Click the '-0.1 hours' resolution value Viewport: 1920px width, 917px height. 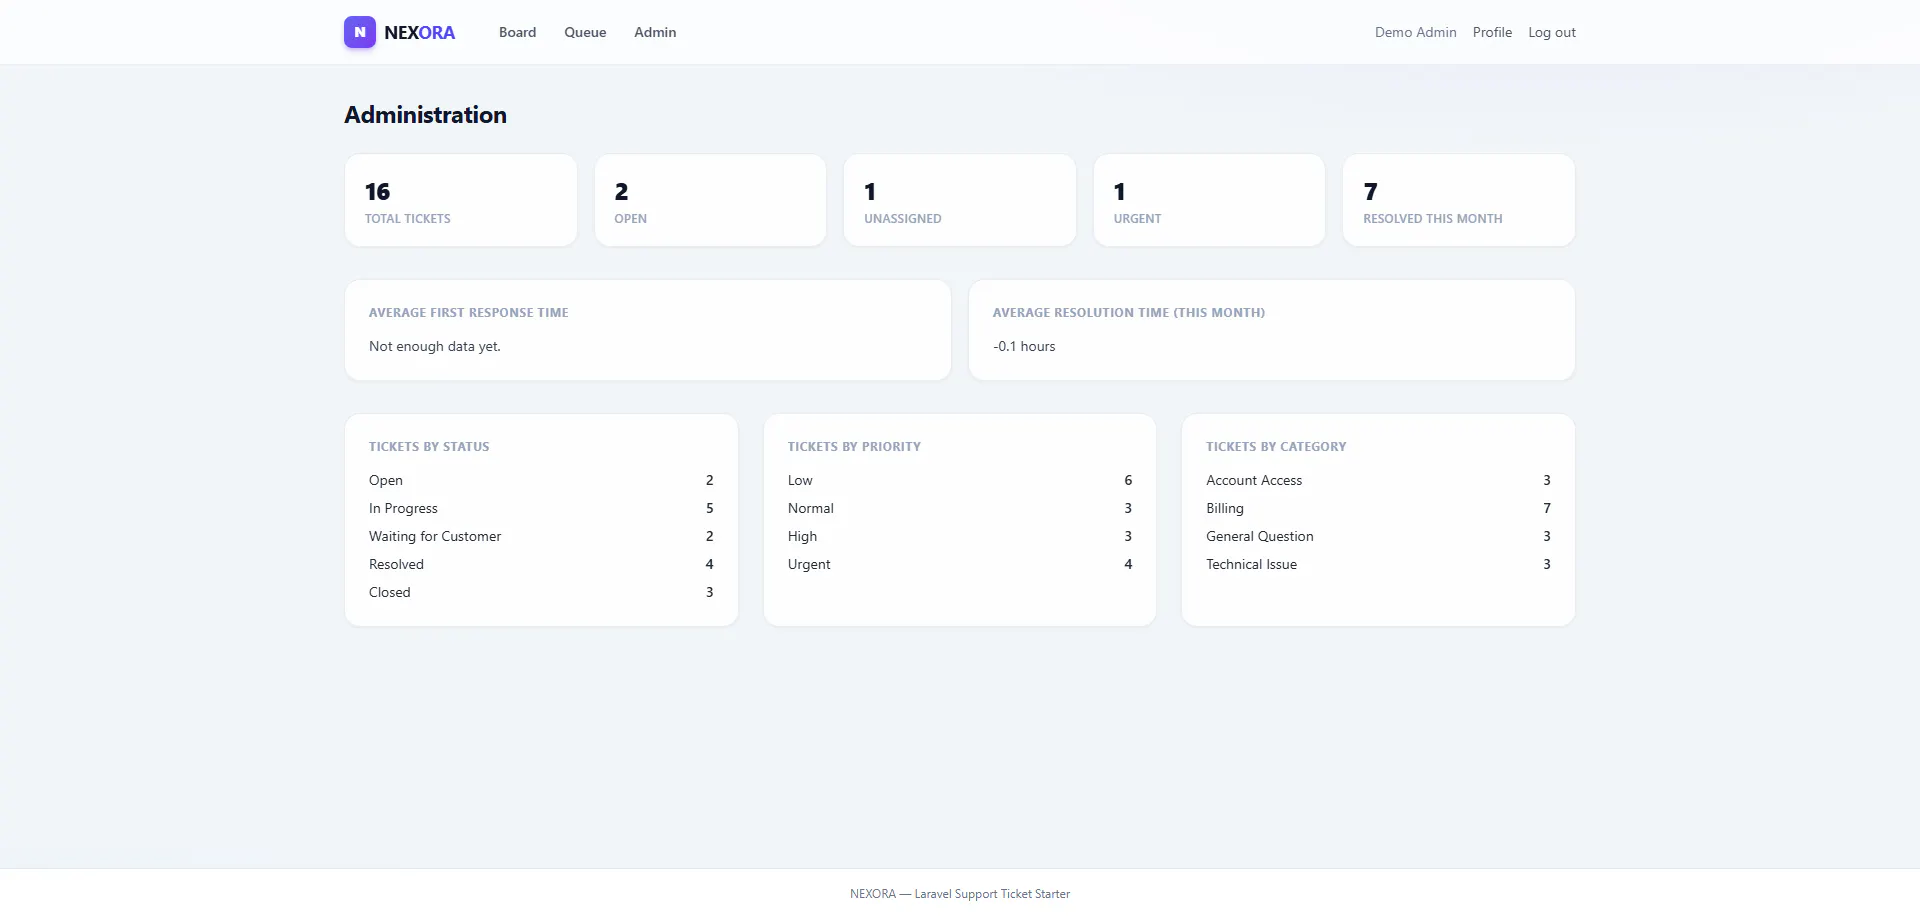coord(1024,346)
